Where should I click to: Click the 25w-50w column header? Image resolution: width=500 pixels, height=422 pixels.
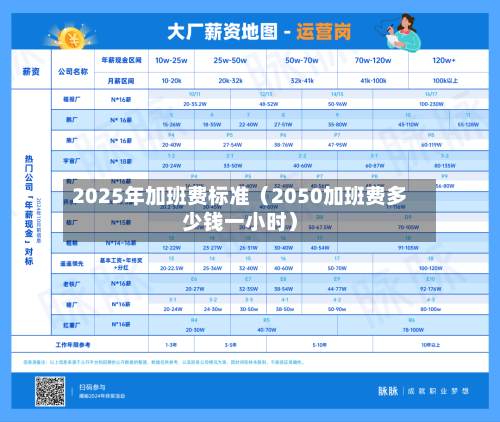coord(230,60)
